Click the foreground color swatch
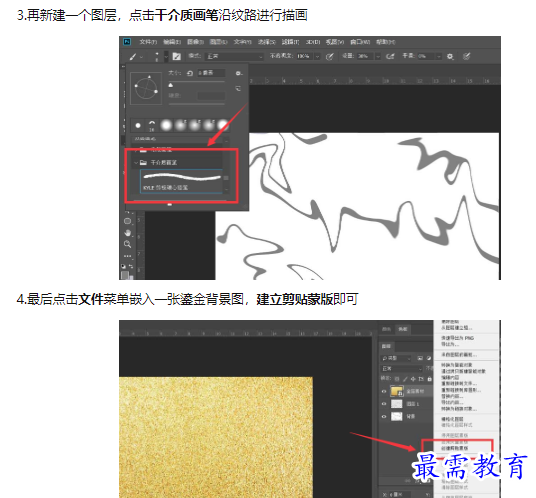The width and height of the screenshot is (536, 498). (x=125, y=275)
